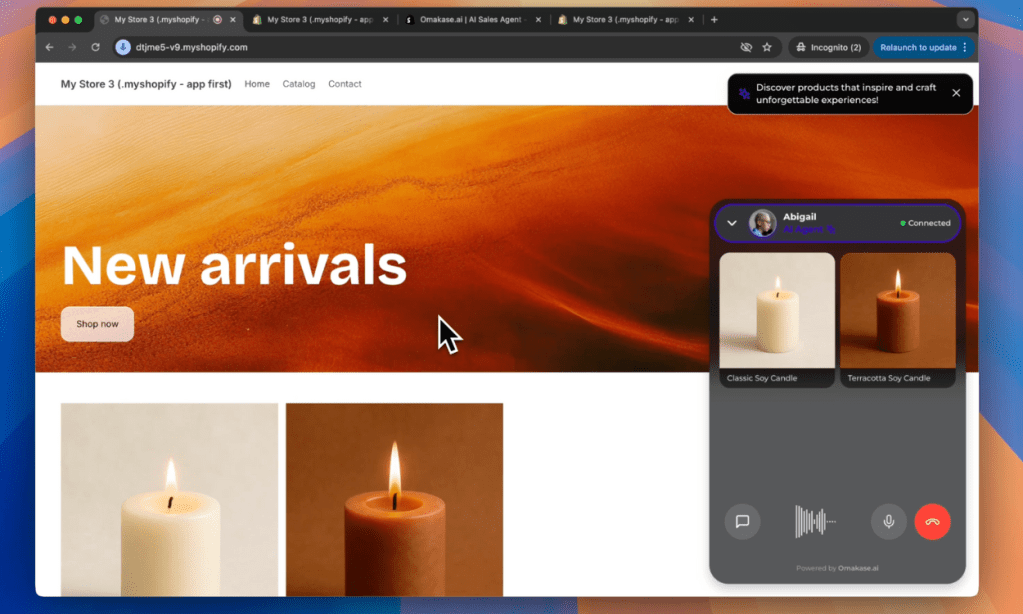Select the Classic Soy Candle card
Viewport: 1023px width, 614px height.
pos(777,319)
